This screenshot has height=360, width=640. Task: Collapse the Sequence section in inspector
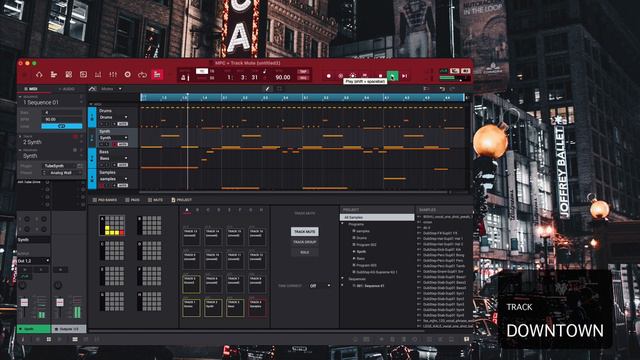[20, 97]
